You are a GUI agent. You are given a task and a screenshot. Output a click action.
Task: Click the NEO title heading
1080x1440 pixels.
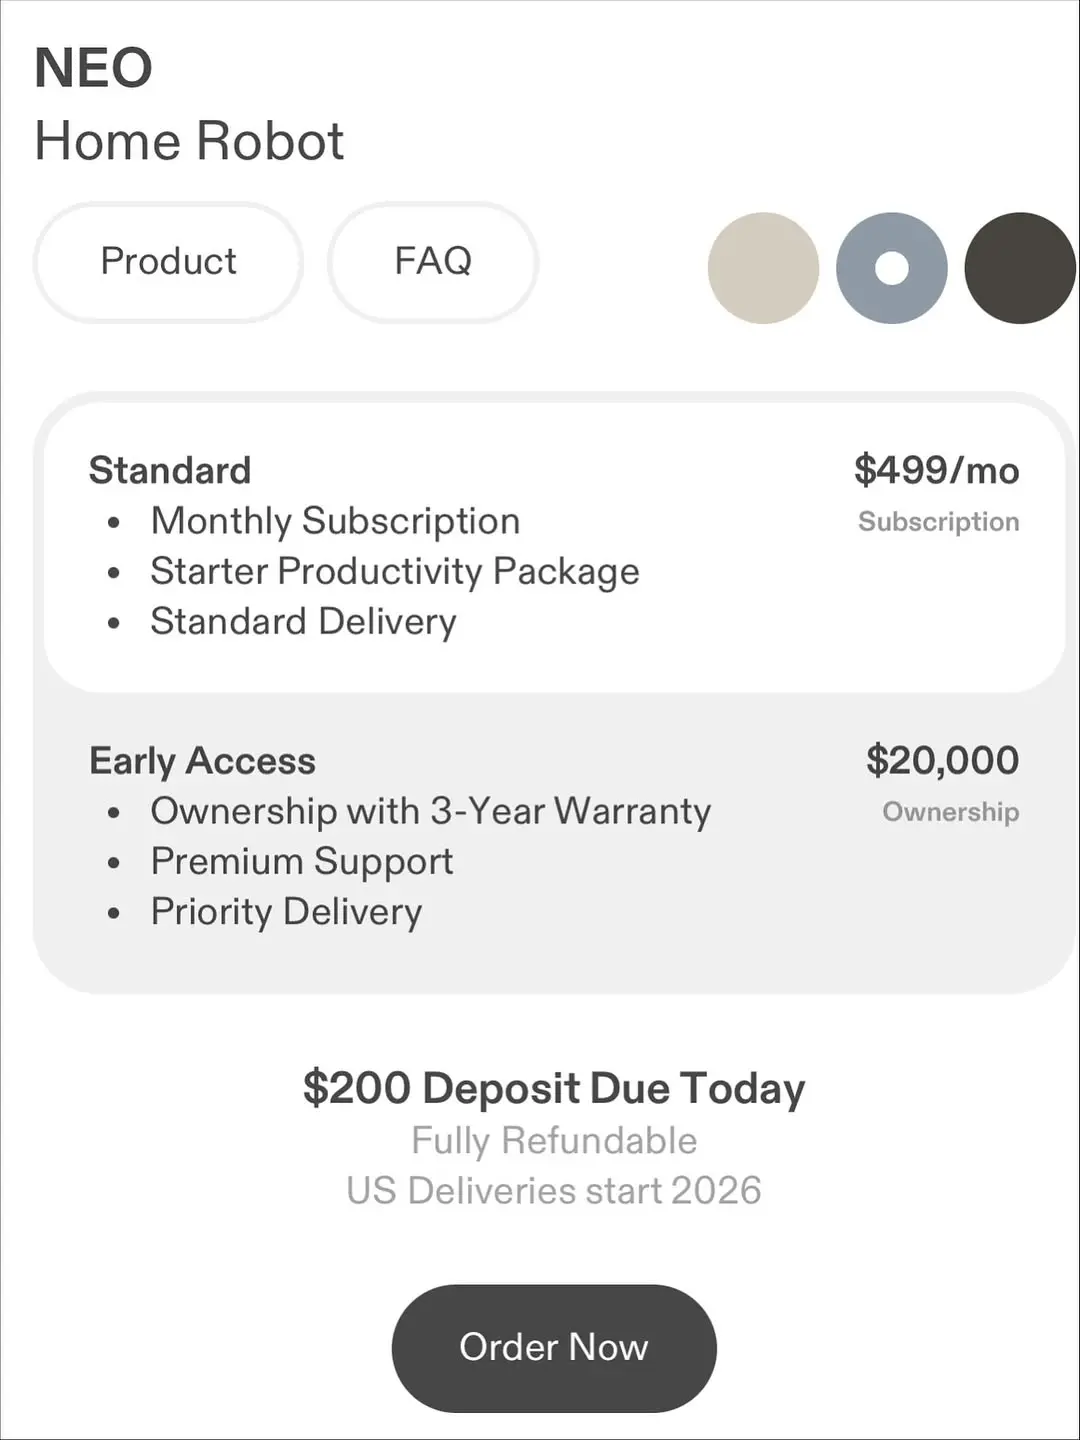[x=93, y=68]
